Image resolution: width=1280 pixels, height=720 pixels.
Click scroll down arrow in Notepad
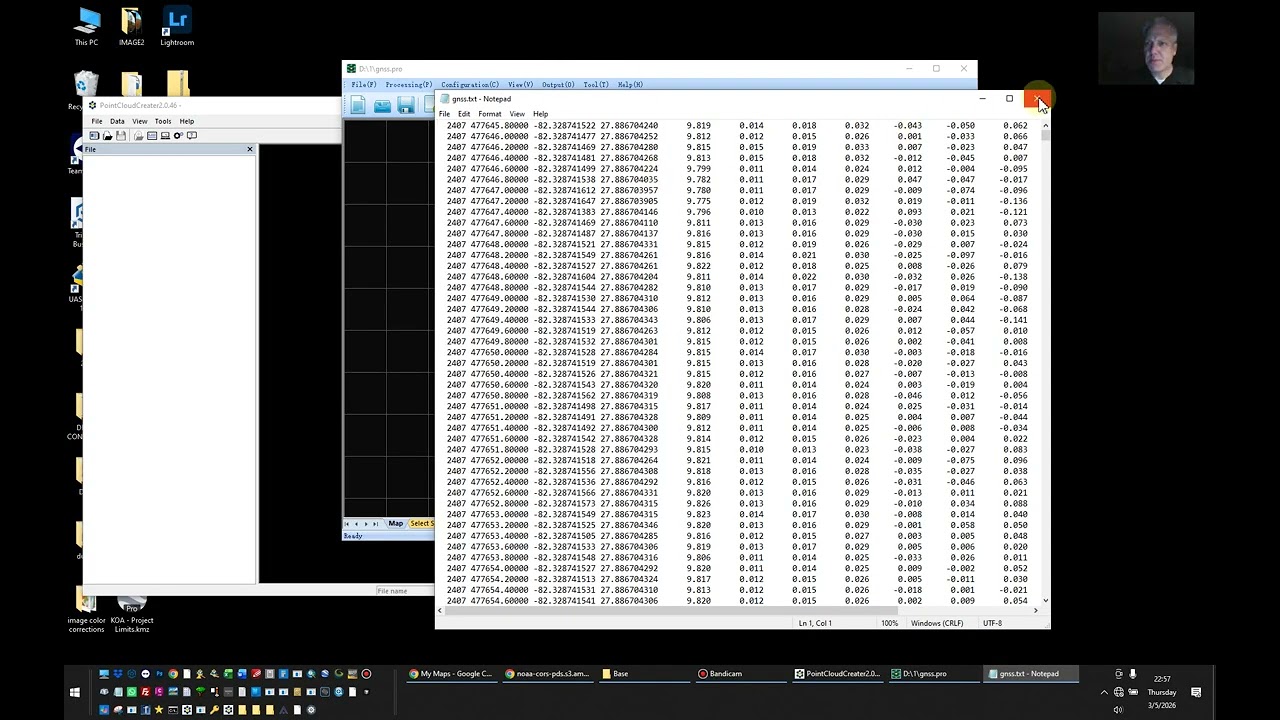pos(1045,602)
